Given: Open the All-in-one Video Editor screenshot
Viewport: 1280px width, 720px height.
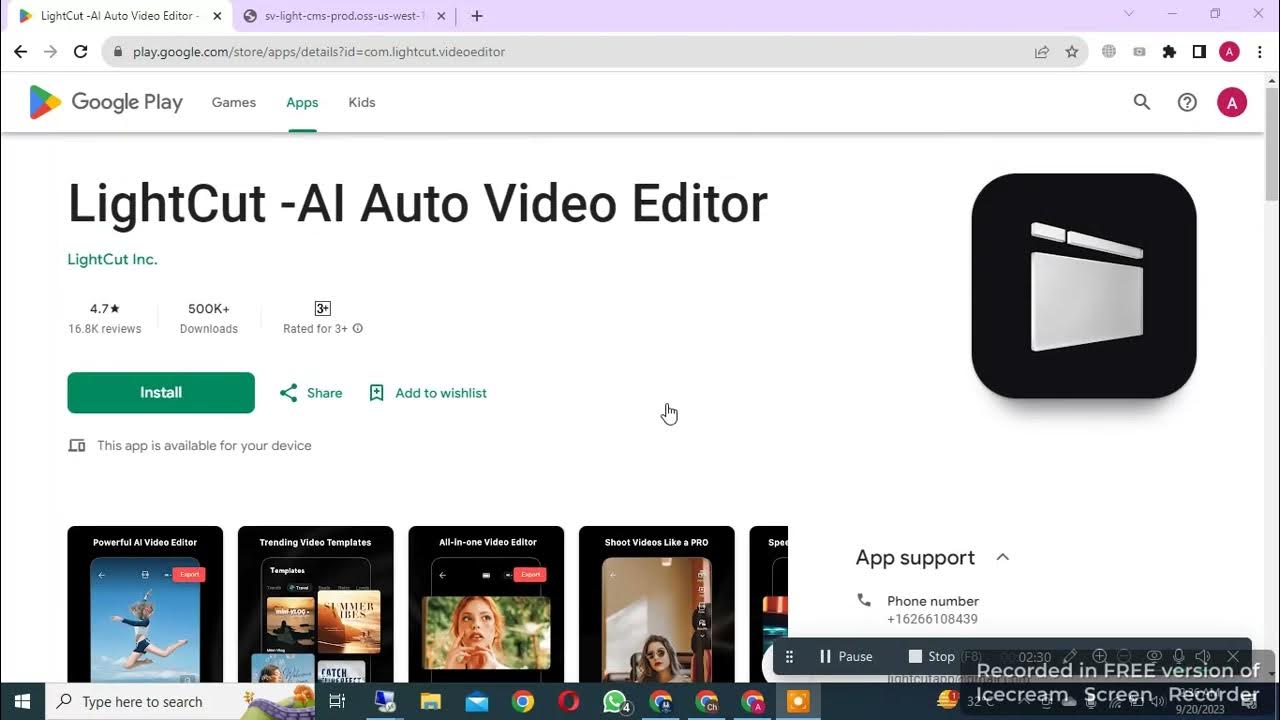Looking at the screenshot, I should tap(486, 604).
